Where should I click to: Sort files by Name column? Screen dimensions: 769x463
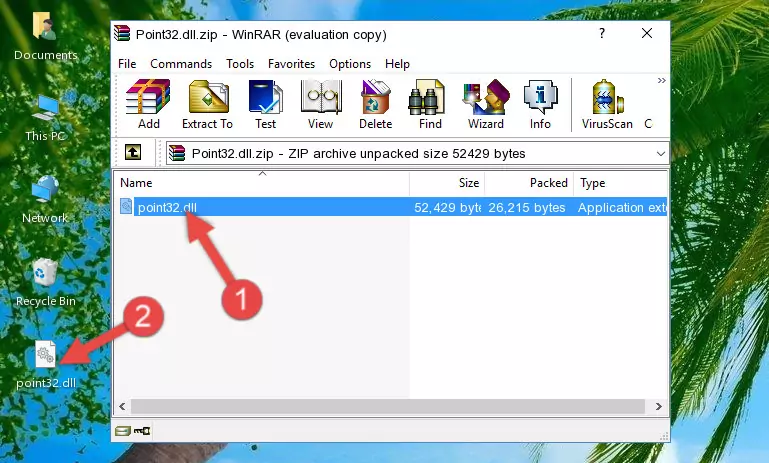point(262,183)
